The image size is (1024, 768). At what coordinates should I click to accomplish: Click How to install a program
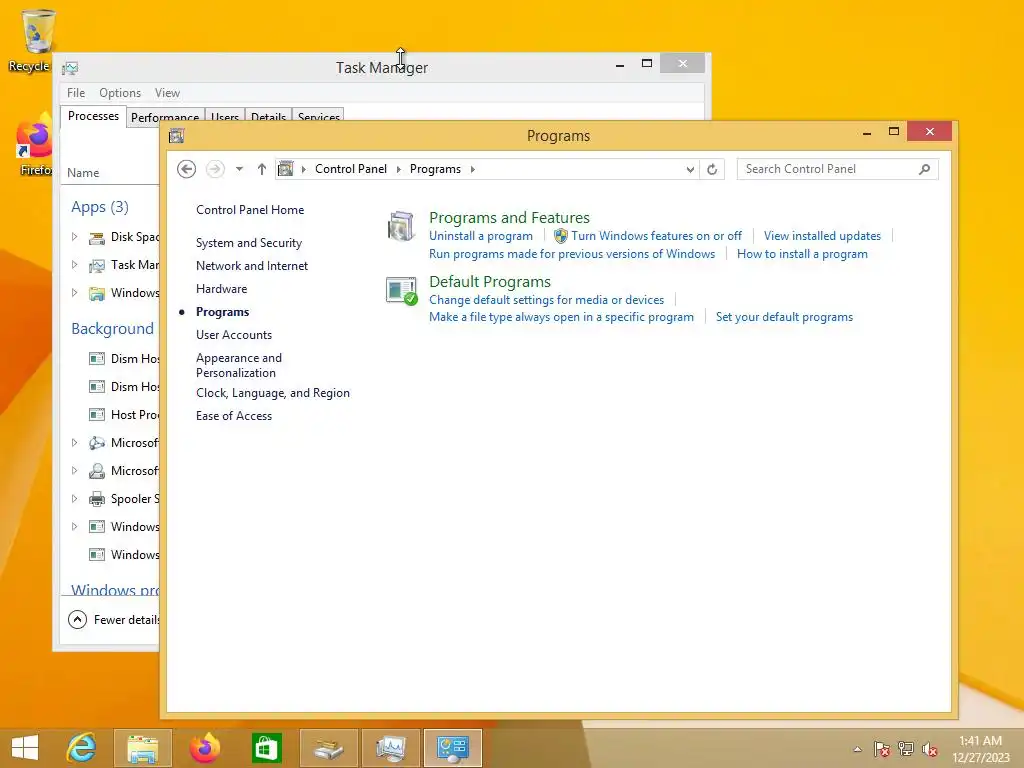pos(802,254)
